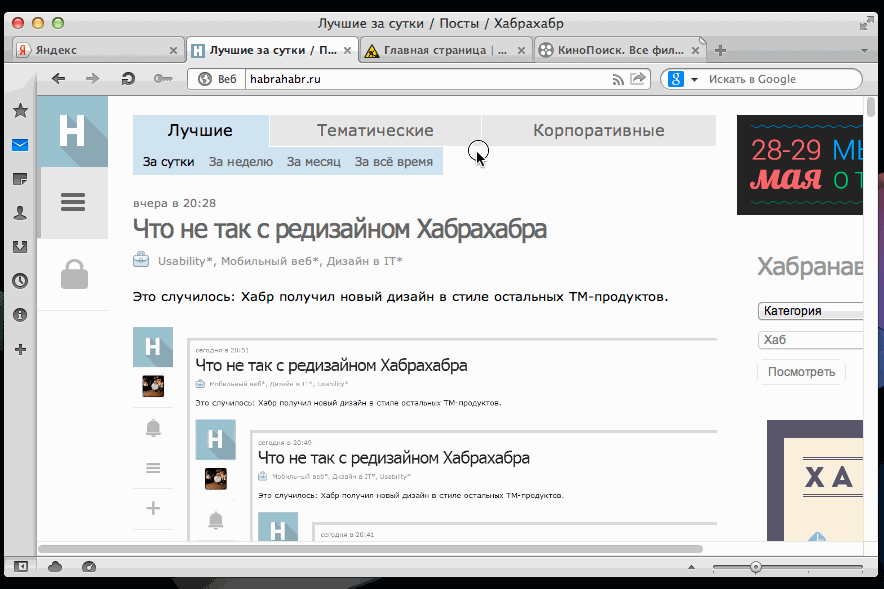The width and height of the screenshot is (884, 589).
Task: Expand the zoom arrow in status bar
Action: [x=691, y=567]
